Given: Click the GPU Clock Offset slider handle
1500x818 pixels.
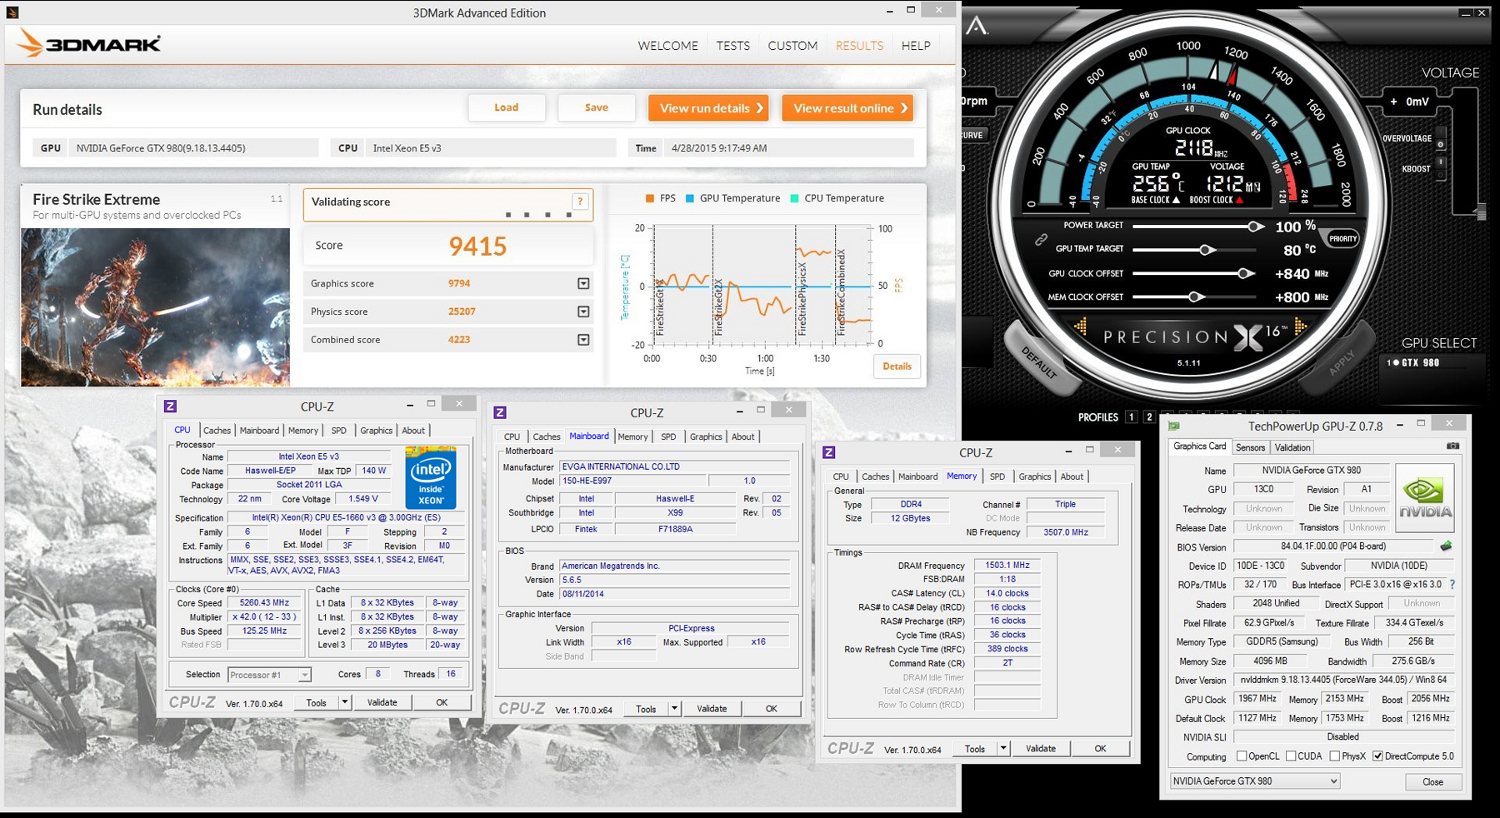Looking at the screenshot, I should coord(1246,273).
